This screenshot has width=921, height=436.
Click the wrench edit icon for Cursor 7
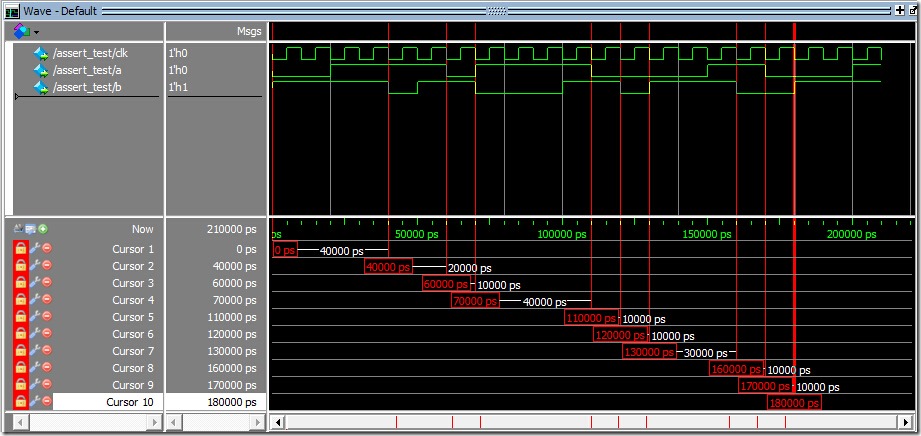tap(34, 351)
